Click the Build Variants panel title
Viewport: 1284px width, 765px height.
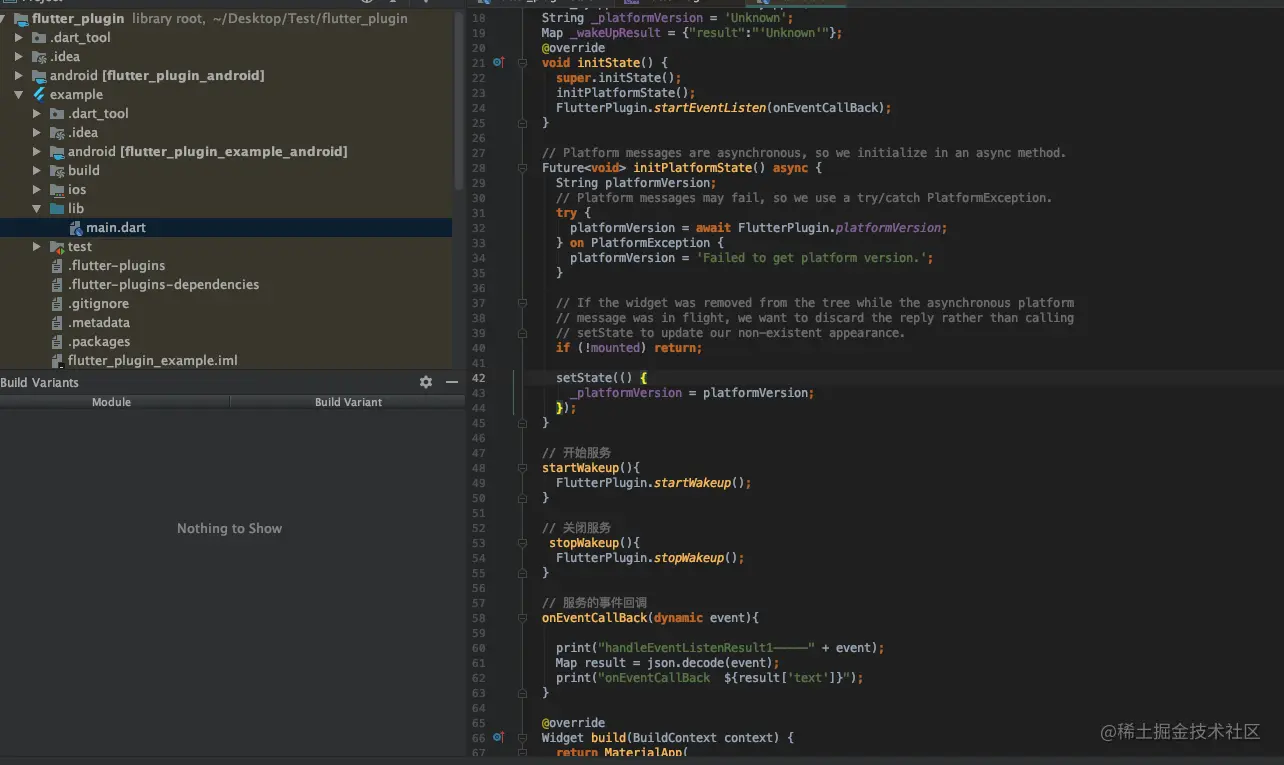point(40,382)
